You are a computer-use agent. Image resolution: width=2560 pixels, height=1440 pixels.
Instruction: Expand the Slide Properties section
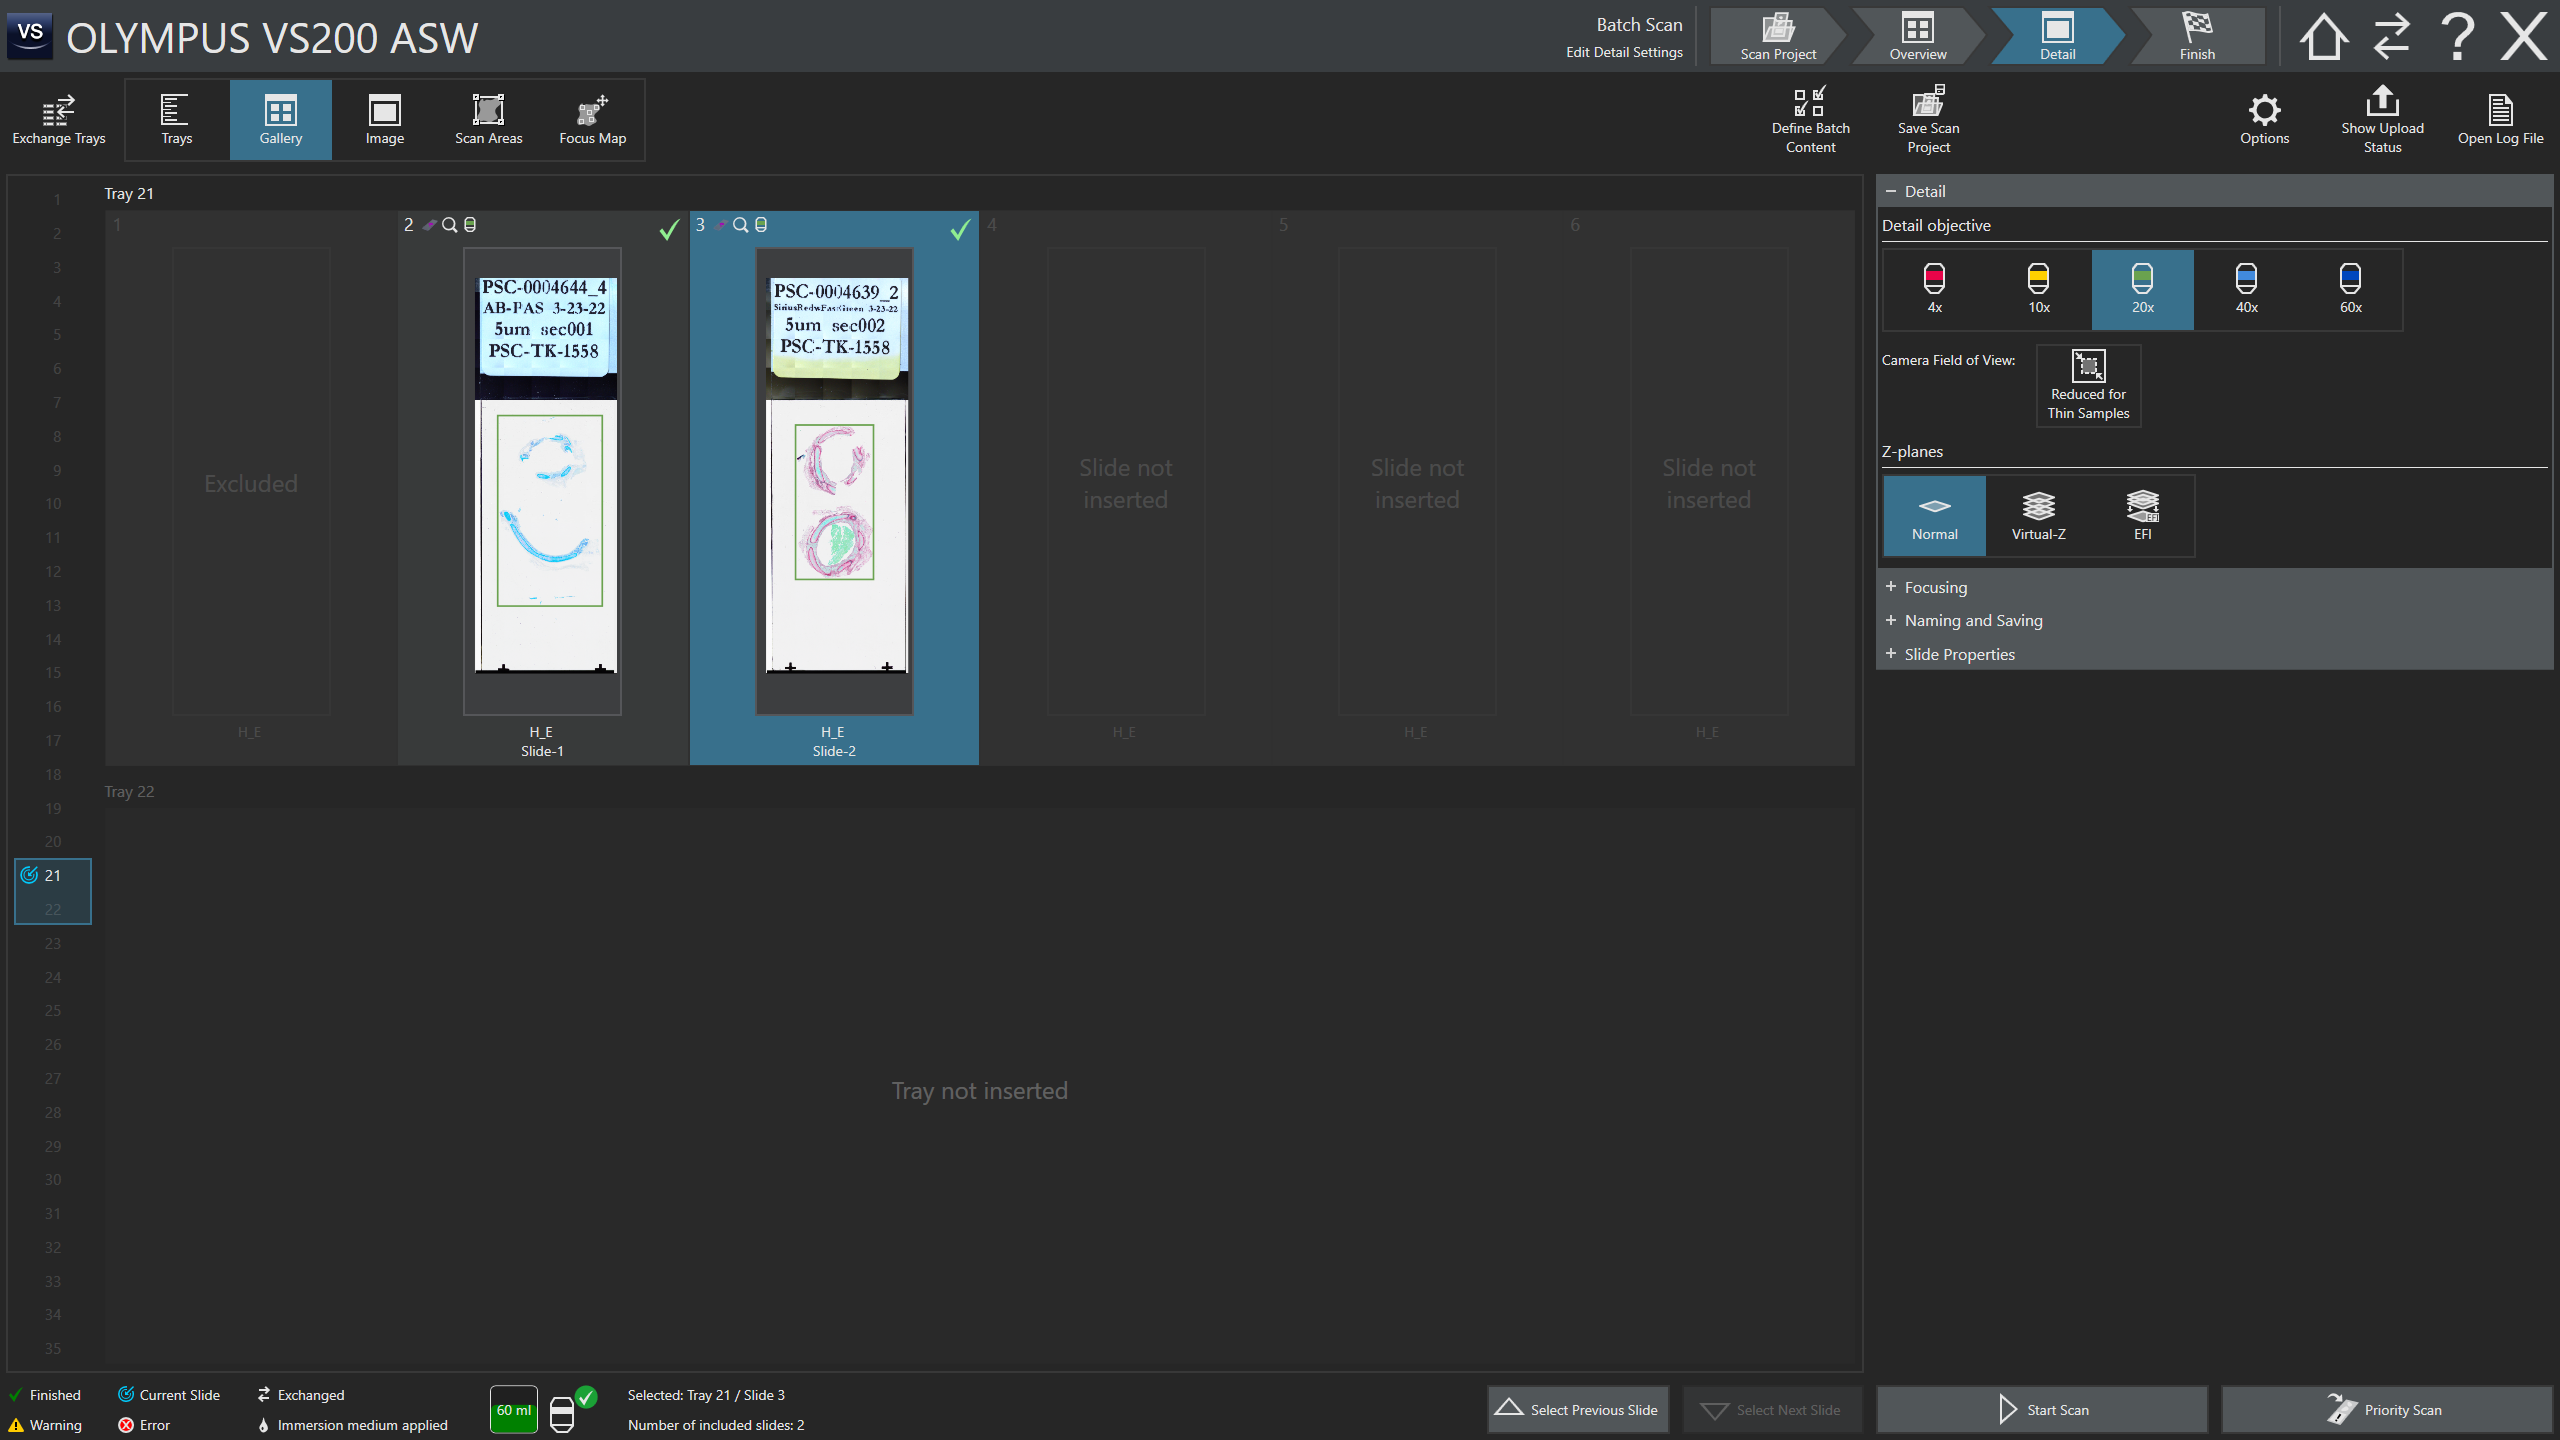click(x=1958, y=654)
